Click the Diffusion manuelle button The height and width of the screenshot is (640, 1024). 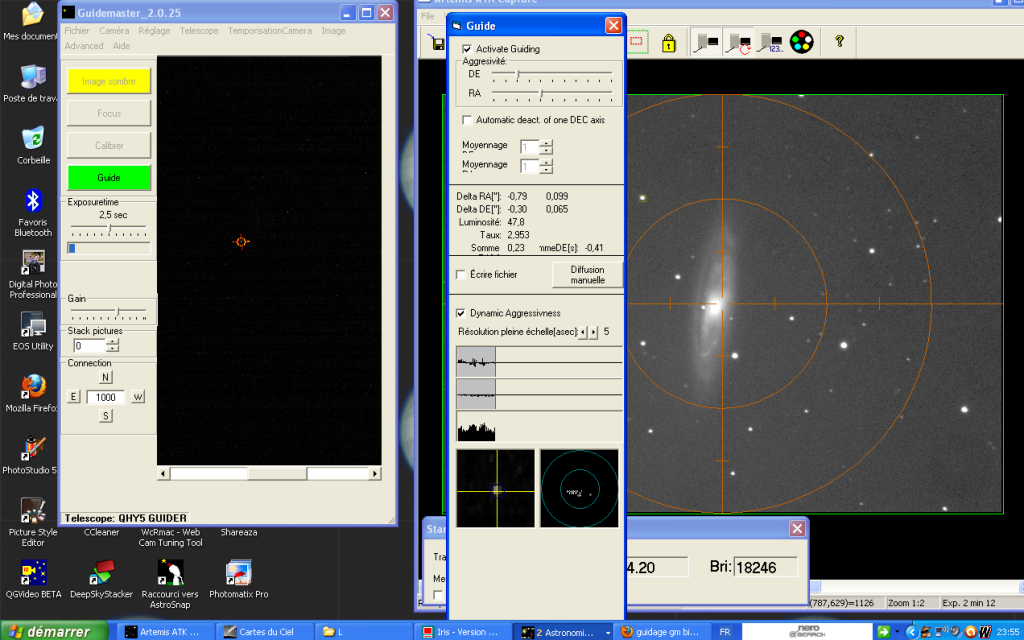point(588,275)
